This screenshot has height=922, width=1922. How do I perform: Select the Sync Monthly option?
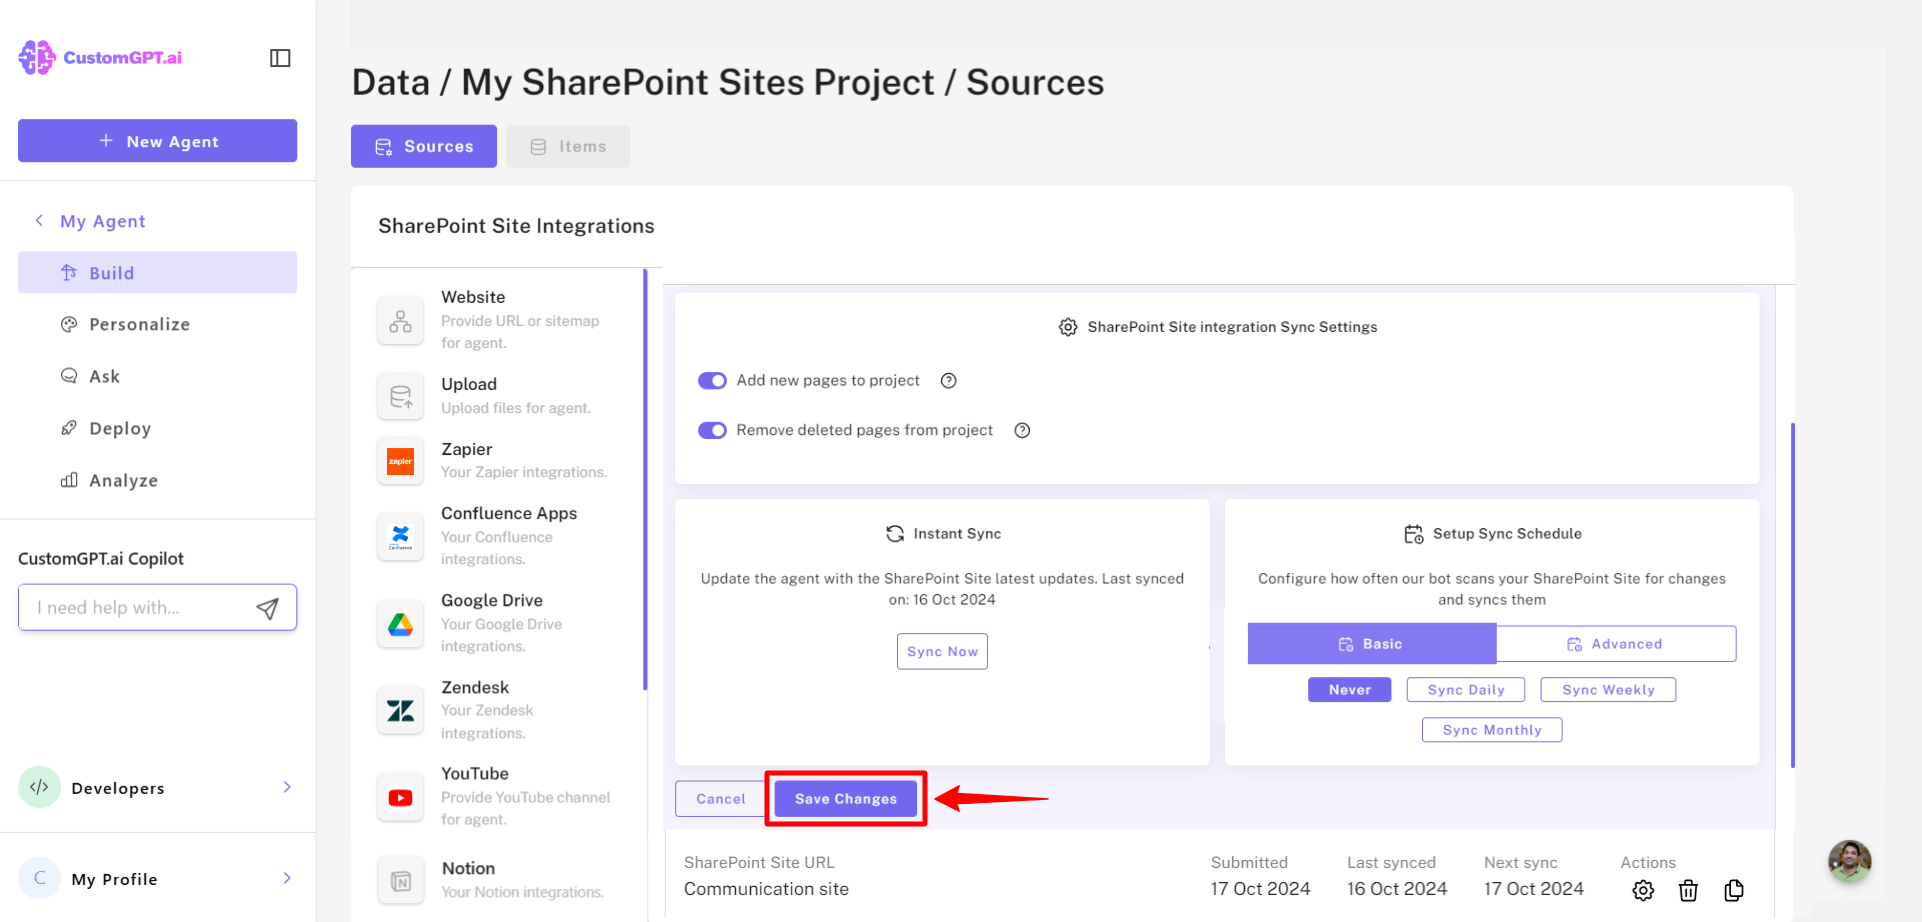tap(1492, 730)
